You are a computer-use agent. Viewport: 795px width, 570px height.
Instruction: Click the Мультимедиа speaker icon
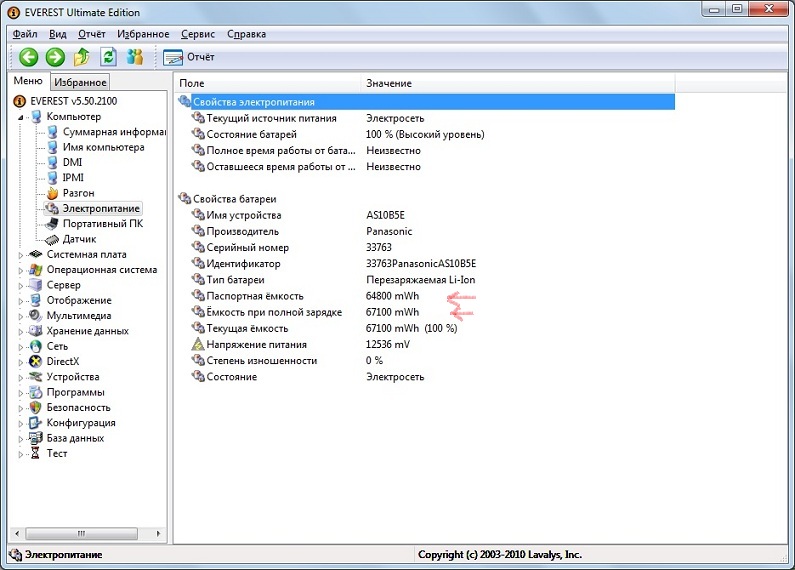(35, 315)
